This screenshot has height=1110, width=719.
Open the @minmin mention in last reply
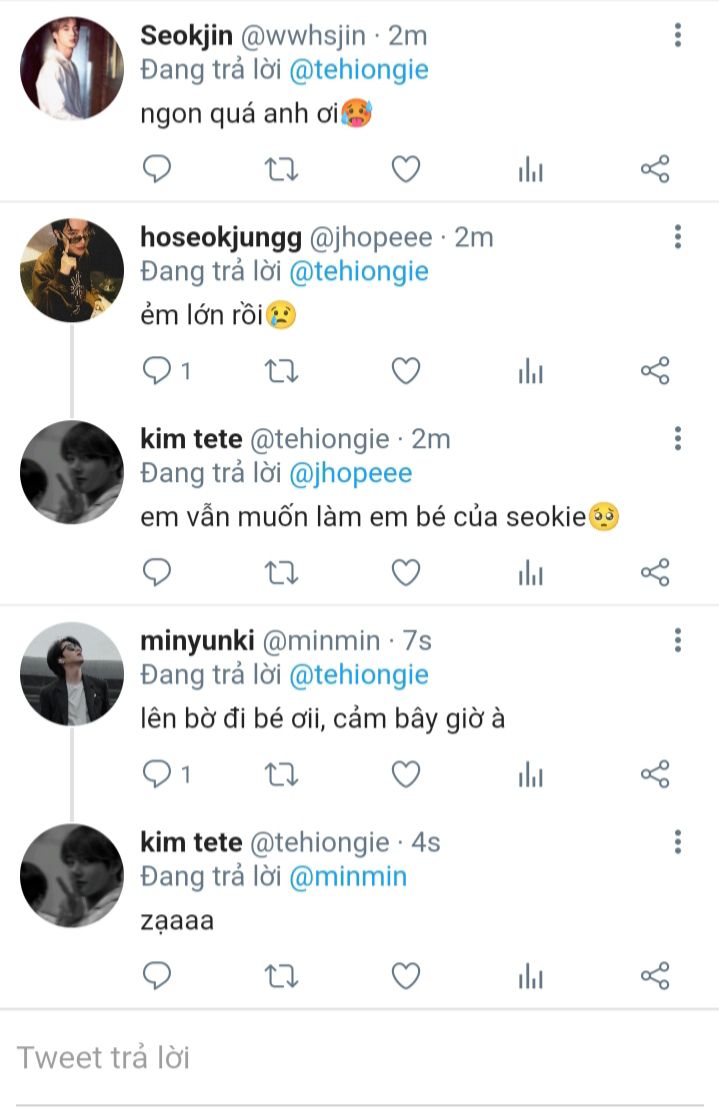pos(348,877)
